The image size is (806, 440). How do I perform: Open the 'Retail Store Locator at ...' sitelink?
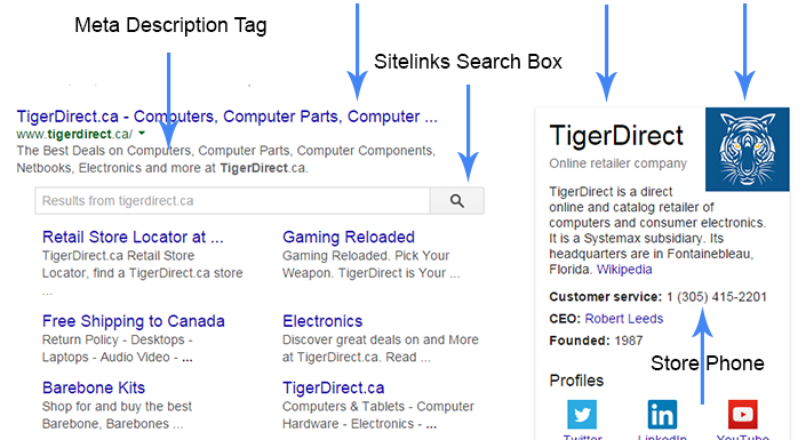133,237
